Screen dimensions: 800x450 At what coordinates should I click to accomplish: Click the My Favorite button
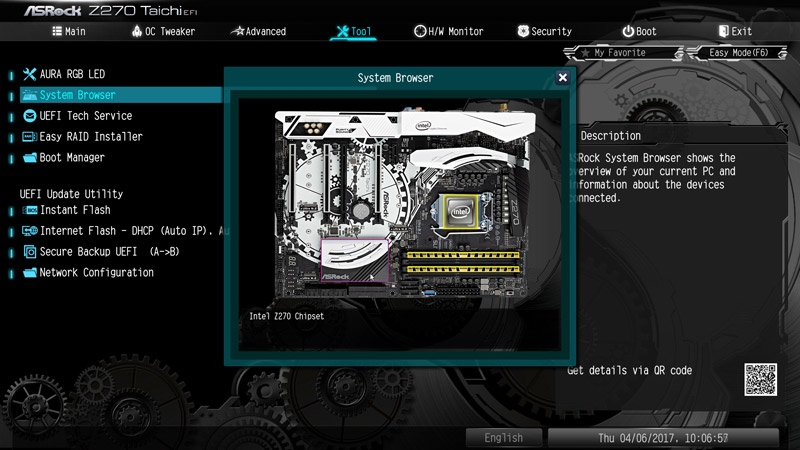pyautogui.click(x=623, y=53)
